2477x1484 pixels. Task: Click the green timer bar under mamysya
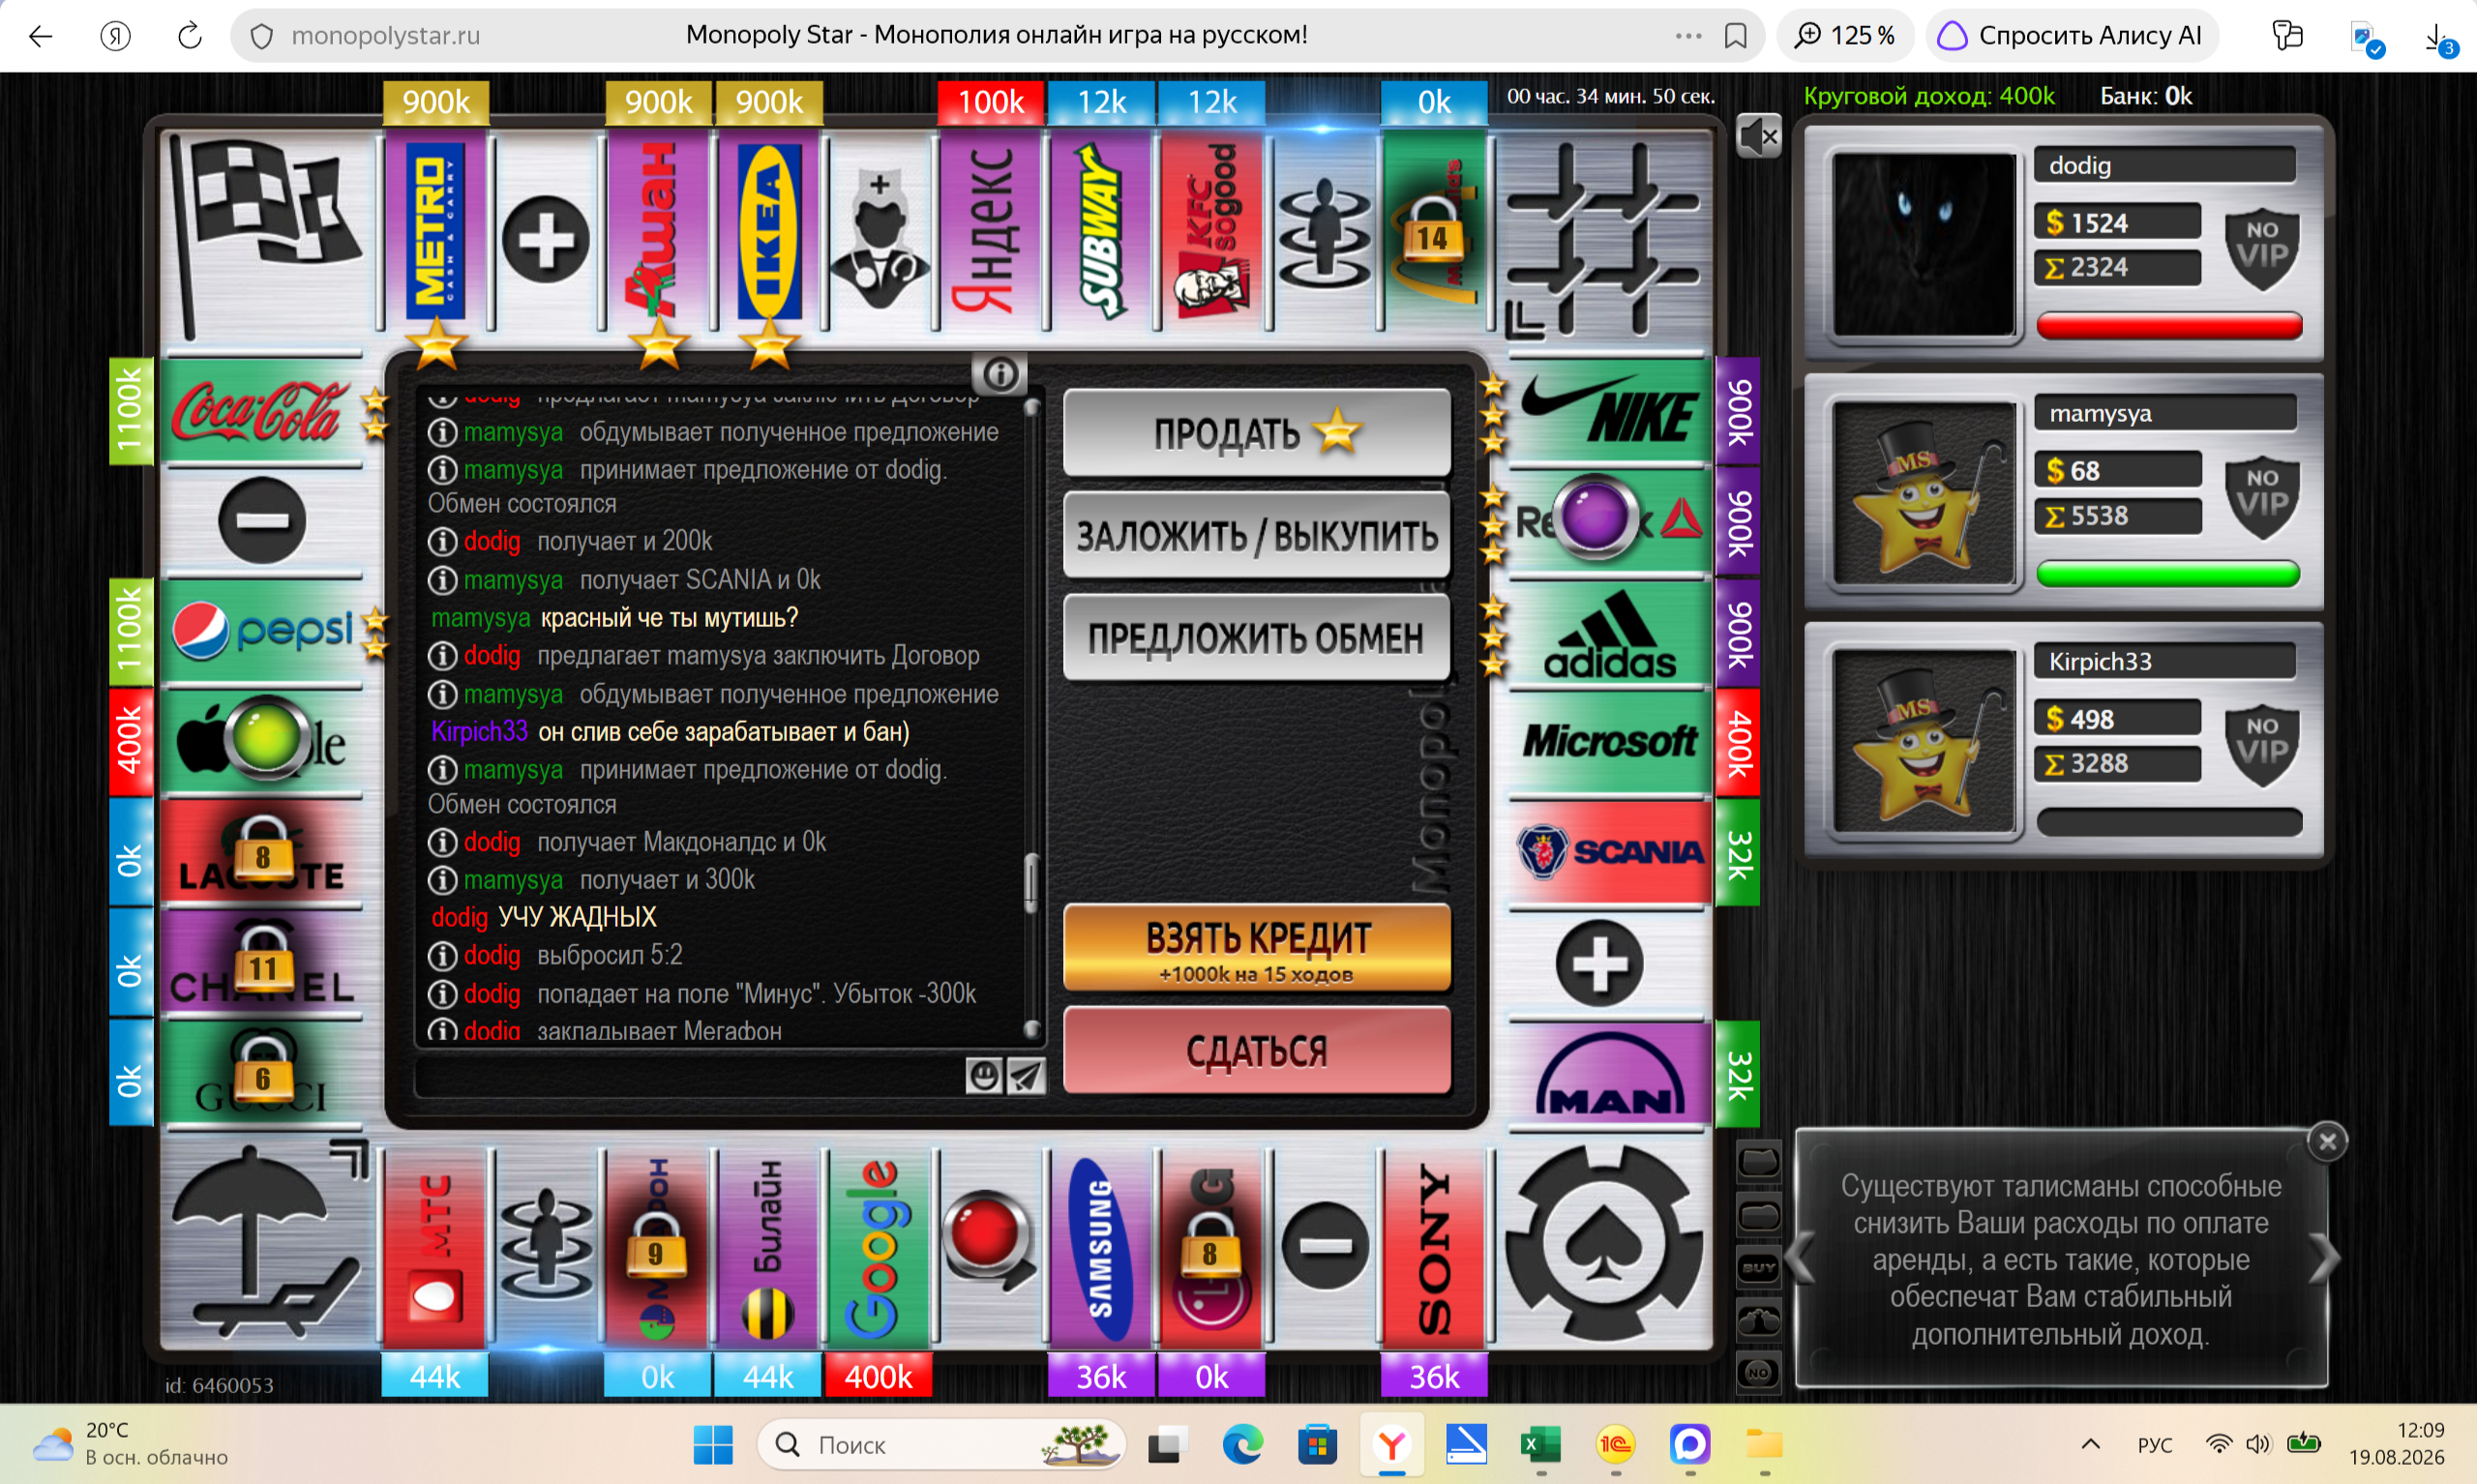pos(2168,573)
